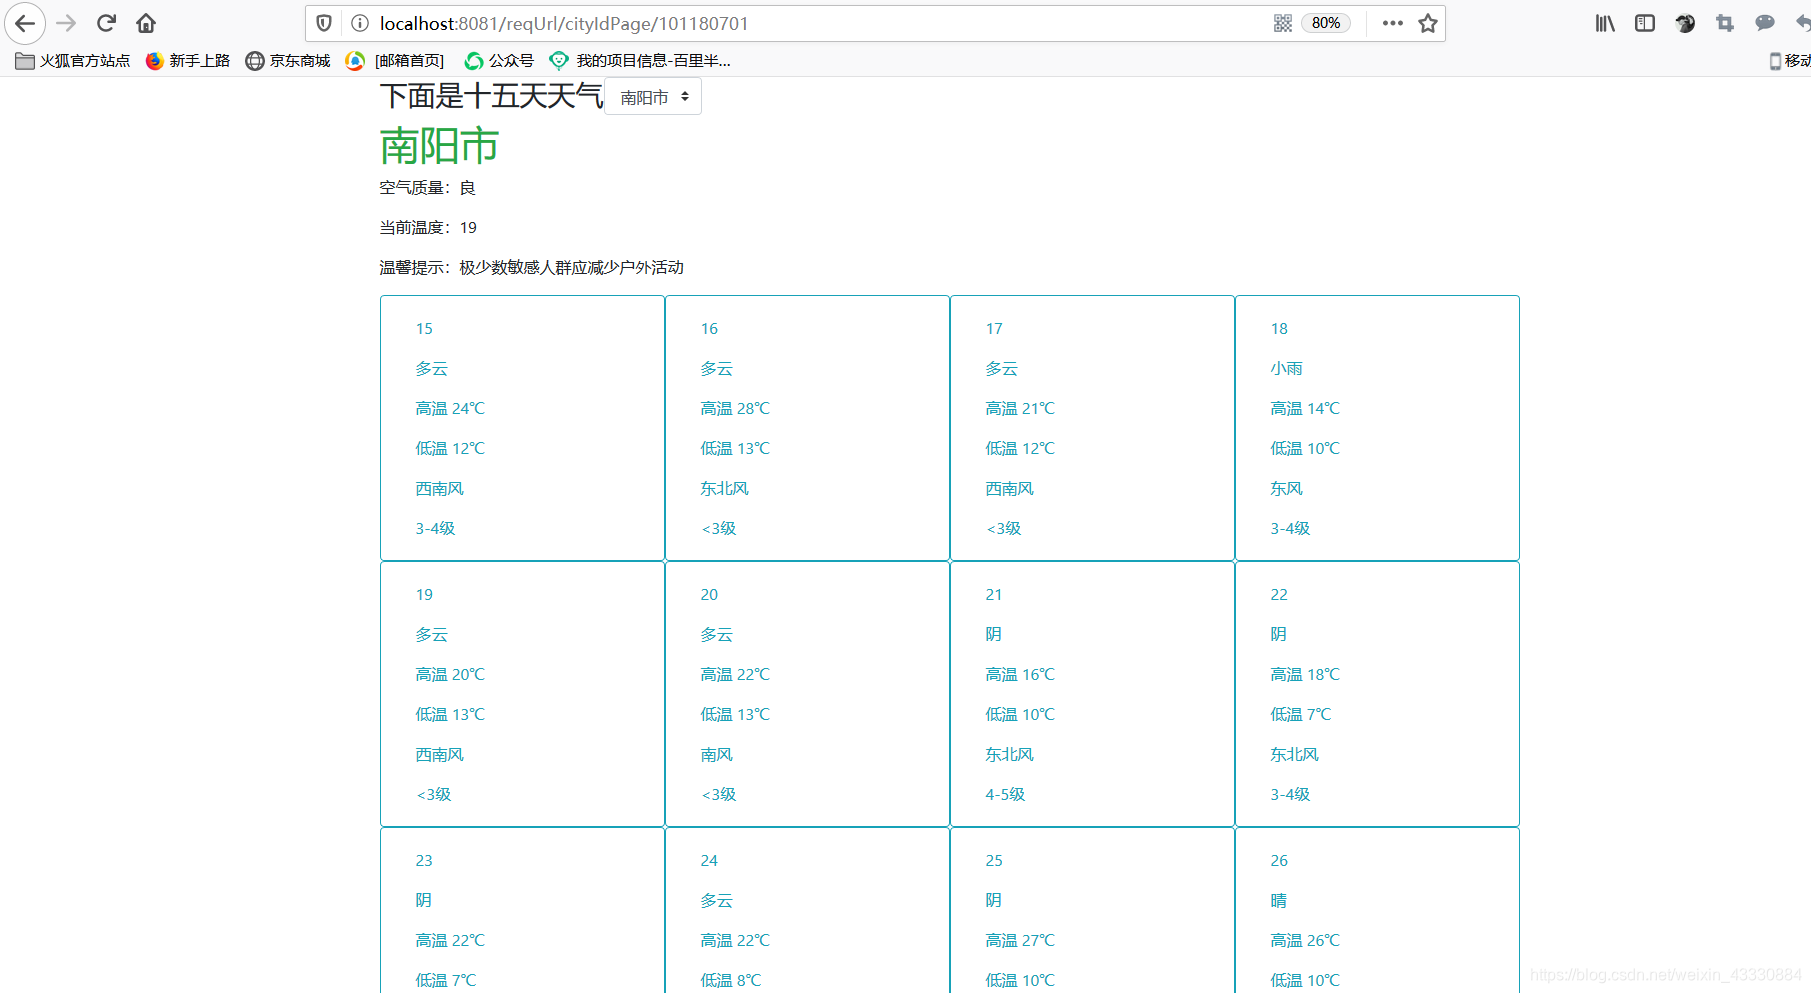This screenshot has height=993, width=1811.
Task: Click 小雨 in day 18 card
Action: pyautogui.click(x=1287, y=368)
